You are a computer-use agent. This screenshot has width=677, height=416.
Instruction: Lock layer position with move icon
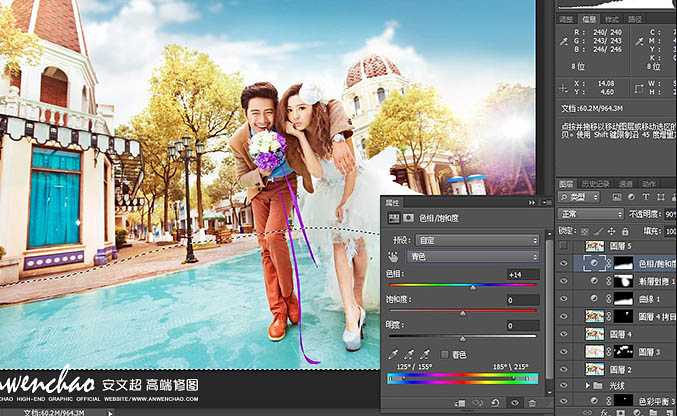[611, 232]
